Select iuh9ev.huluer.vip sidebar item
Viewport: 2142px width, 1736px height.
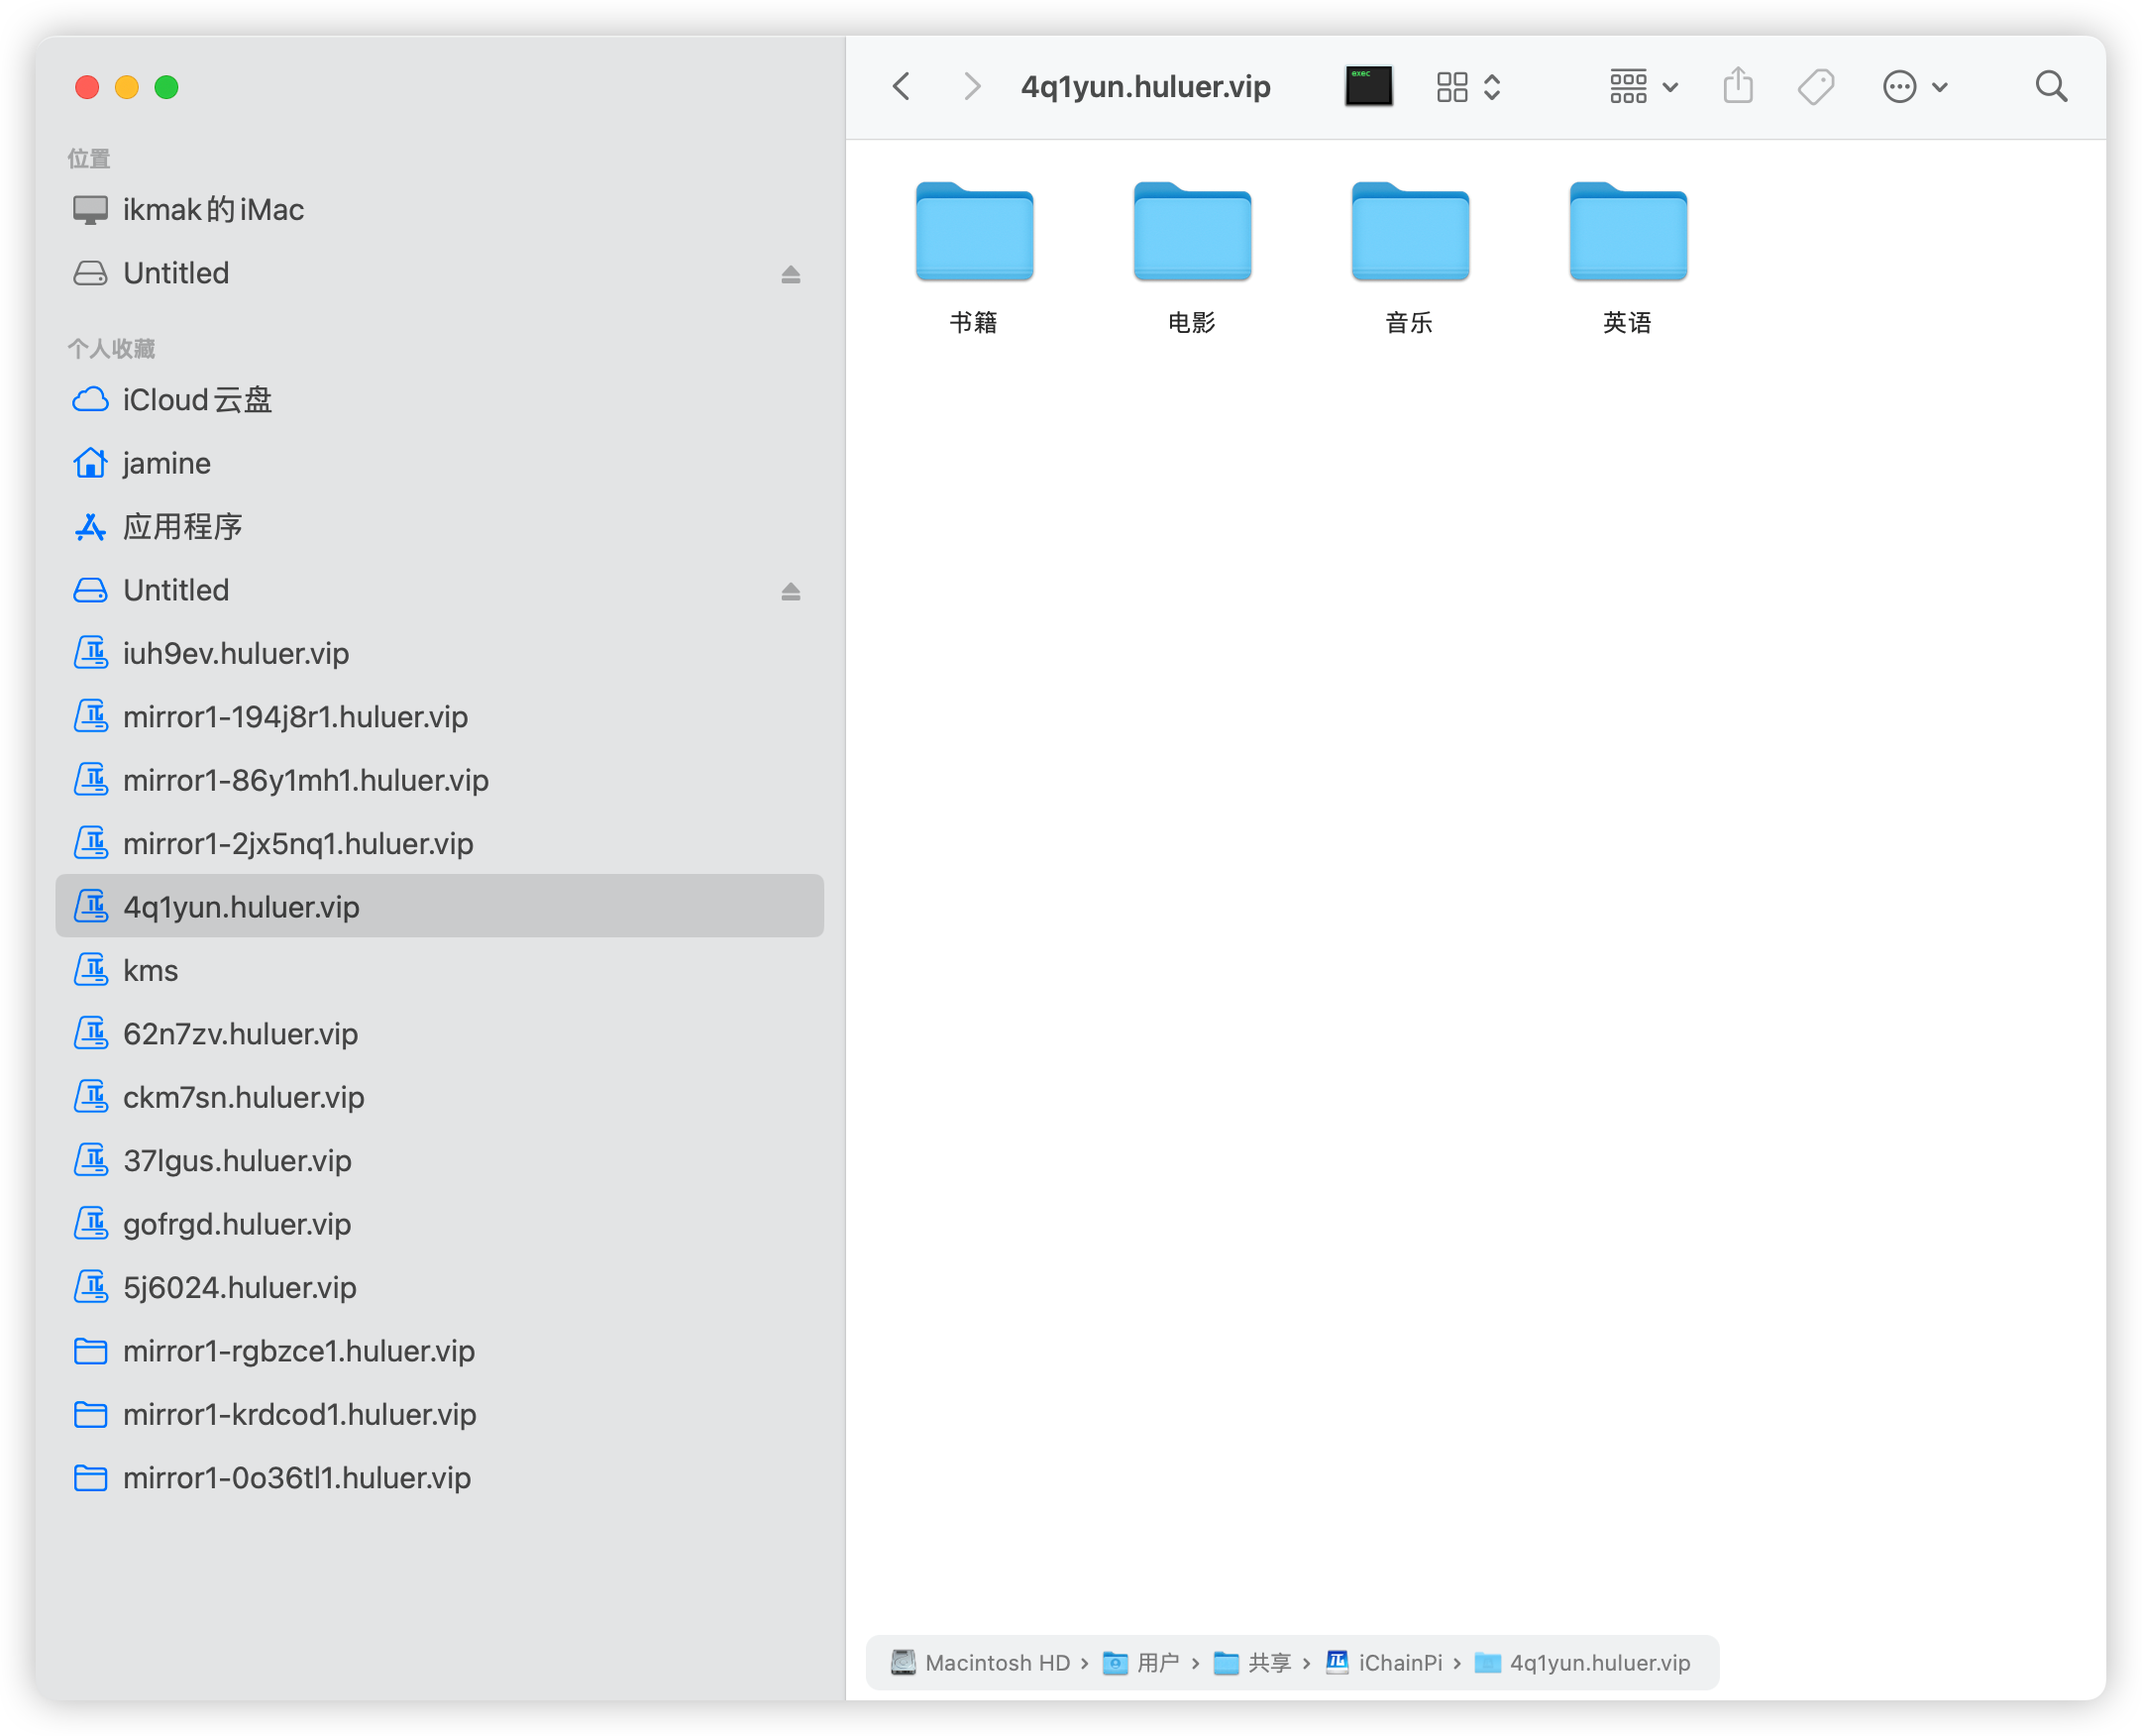click(439, 654)
